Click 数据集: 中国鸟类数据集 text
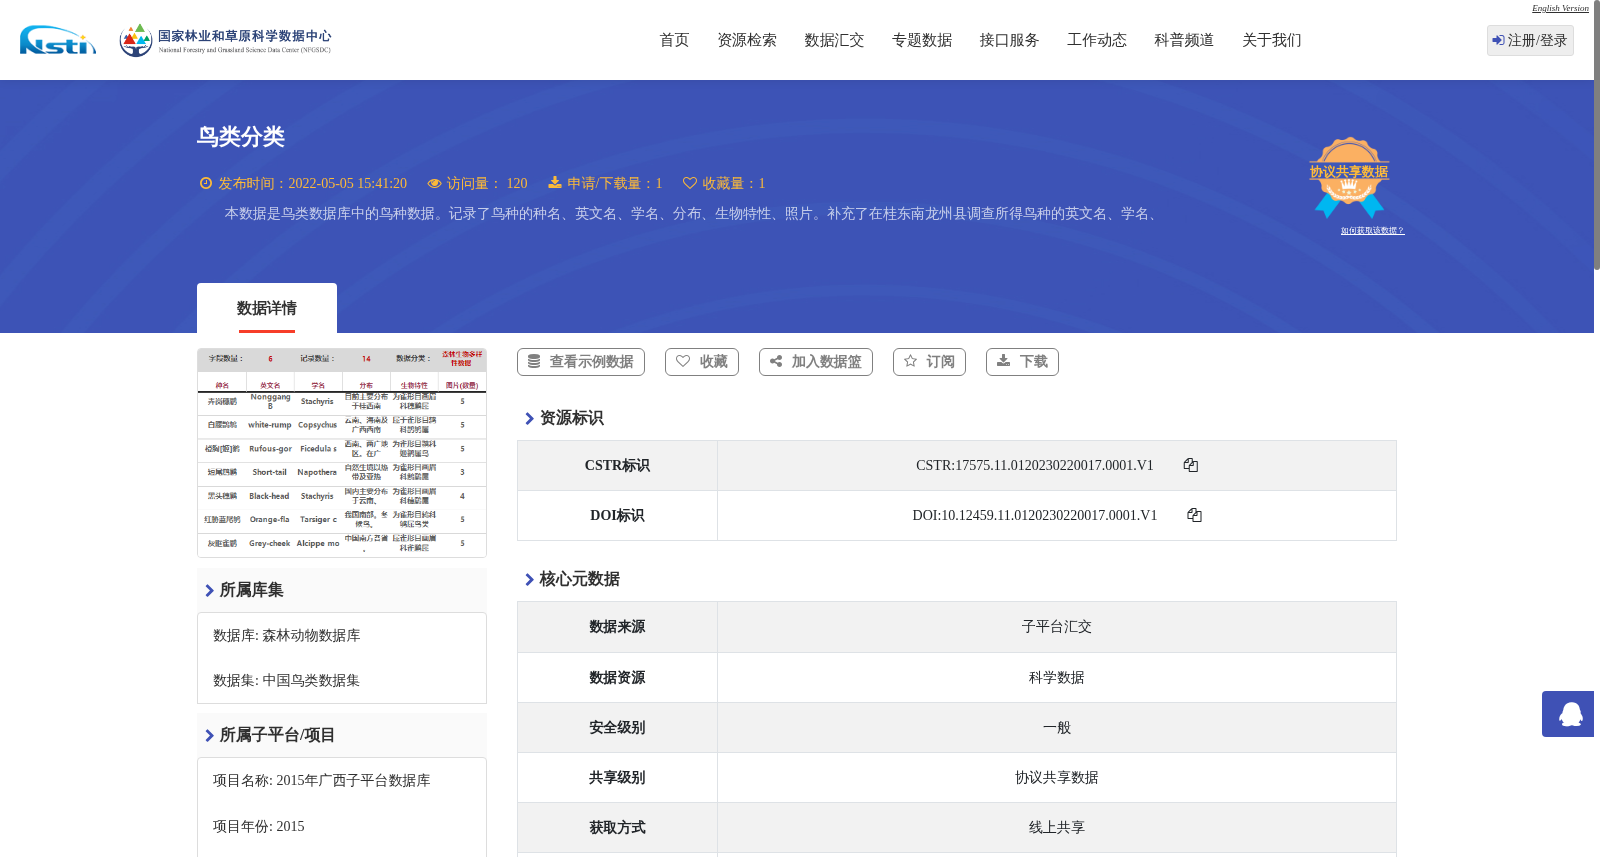The height and width of the screenshot is (857, 1600). (287, 681)
